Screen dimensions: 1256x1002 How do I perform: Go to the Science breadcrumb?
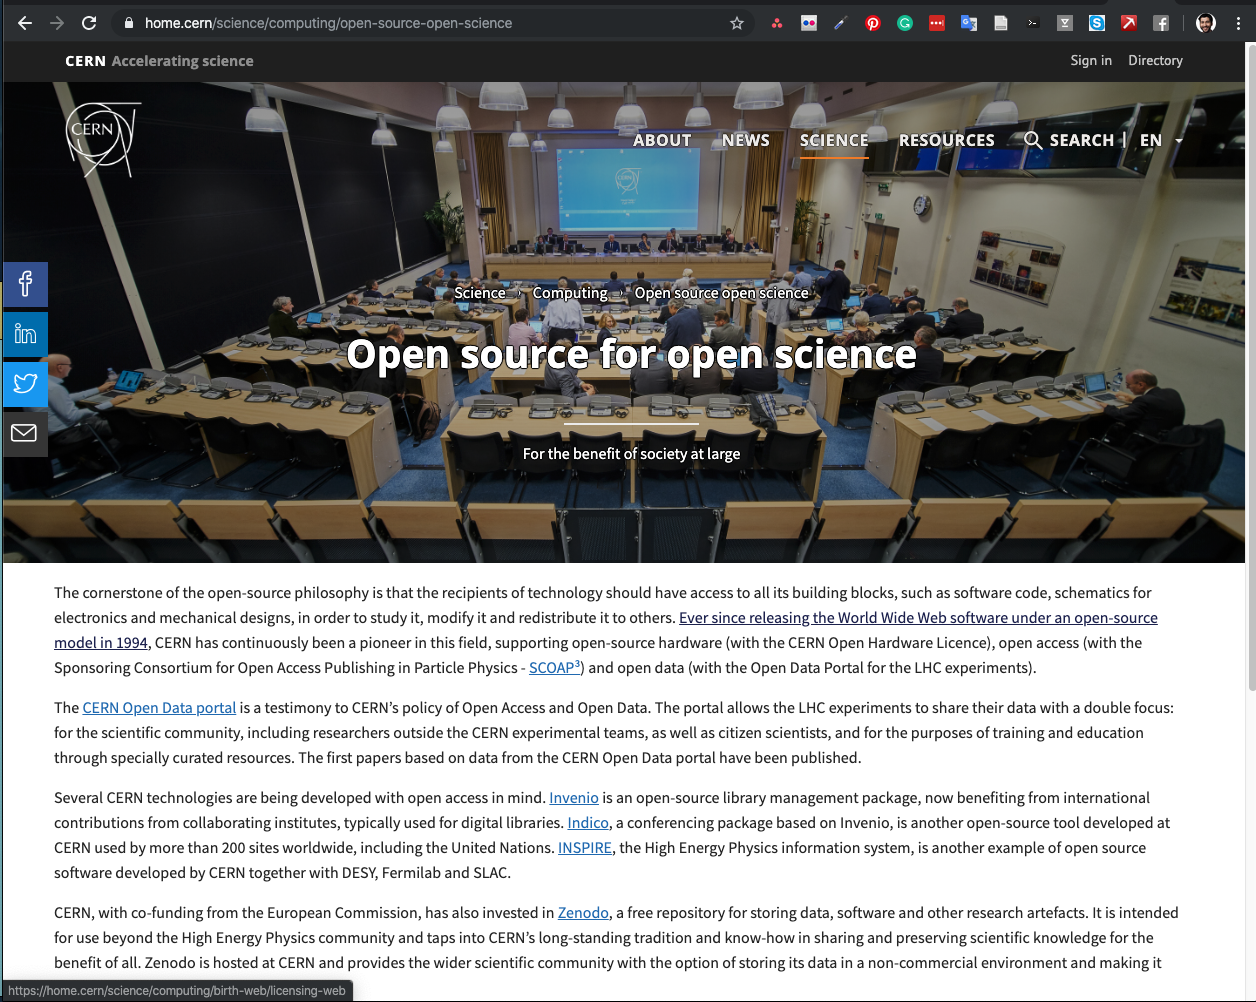[x=480, y=293]
